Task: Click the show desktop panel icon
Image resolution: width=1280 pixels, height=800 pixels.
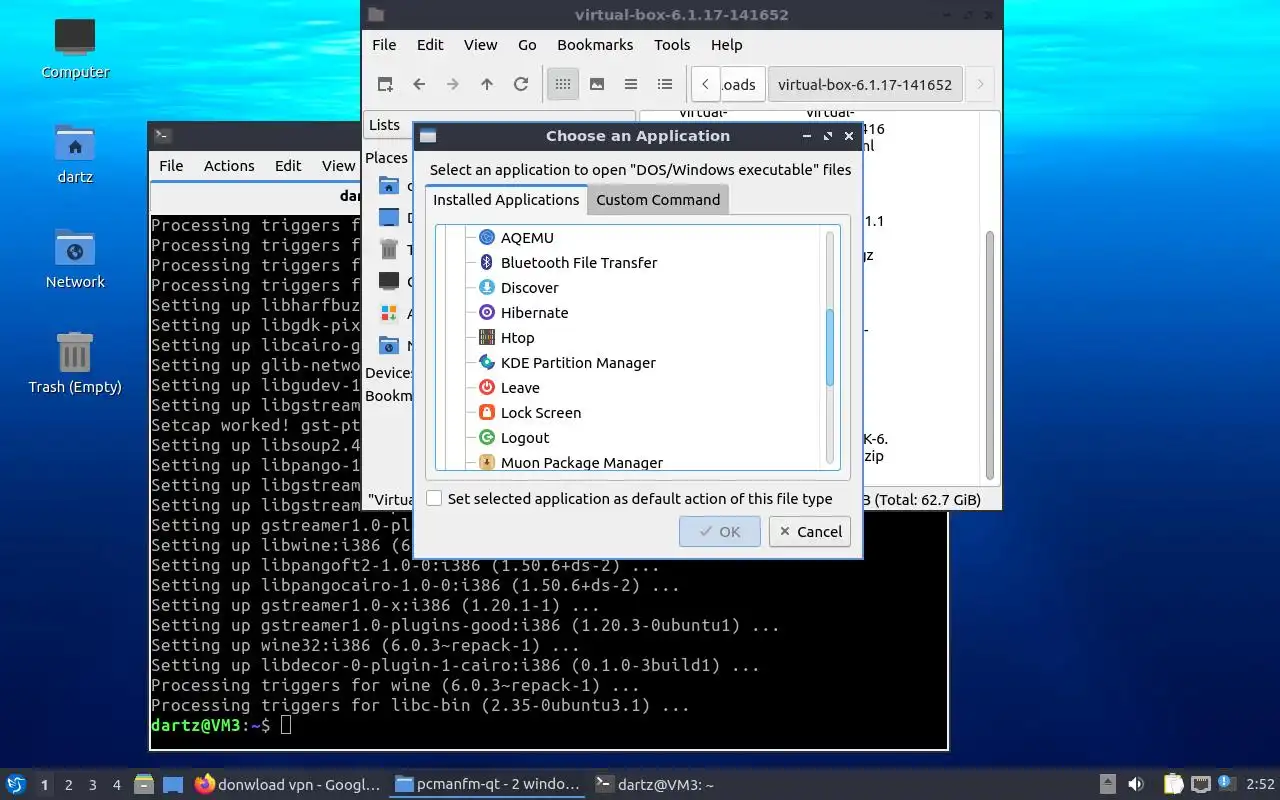Action: click(174, 785)
